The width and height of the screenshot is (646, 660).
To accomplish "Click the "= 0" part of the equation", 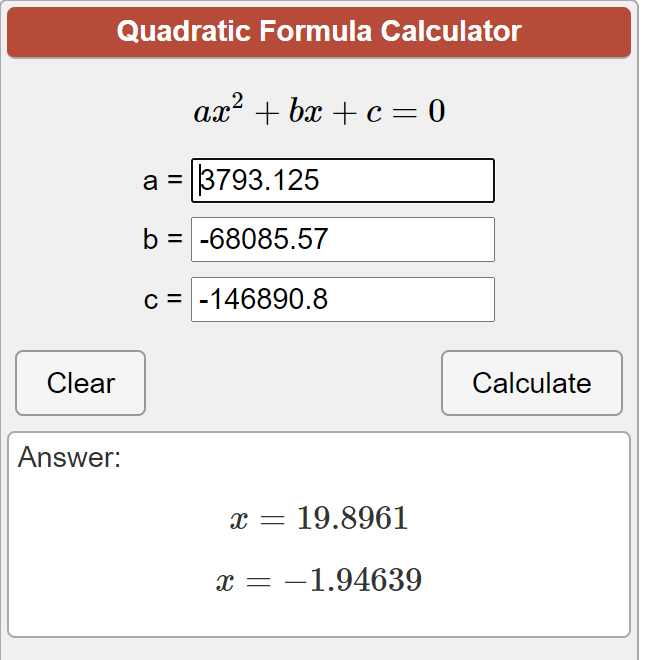I will coord(421,112).
